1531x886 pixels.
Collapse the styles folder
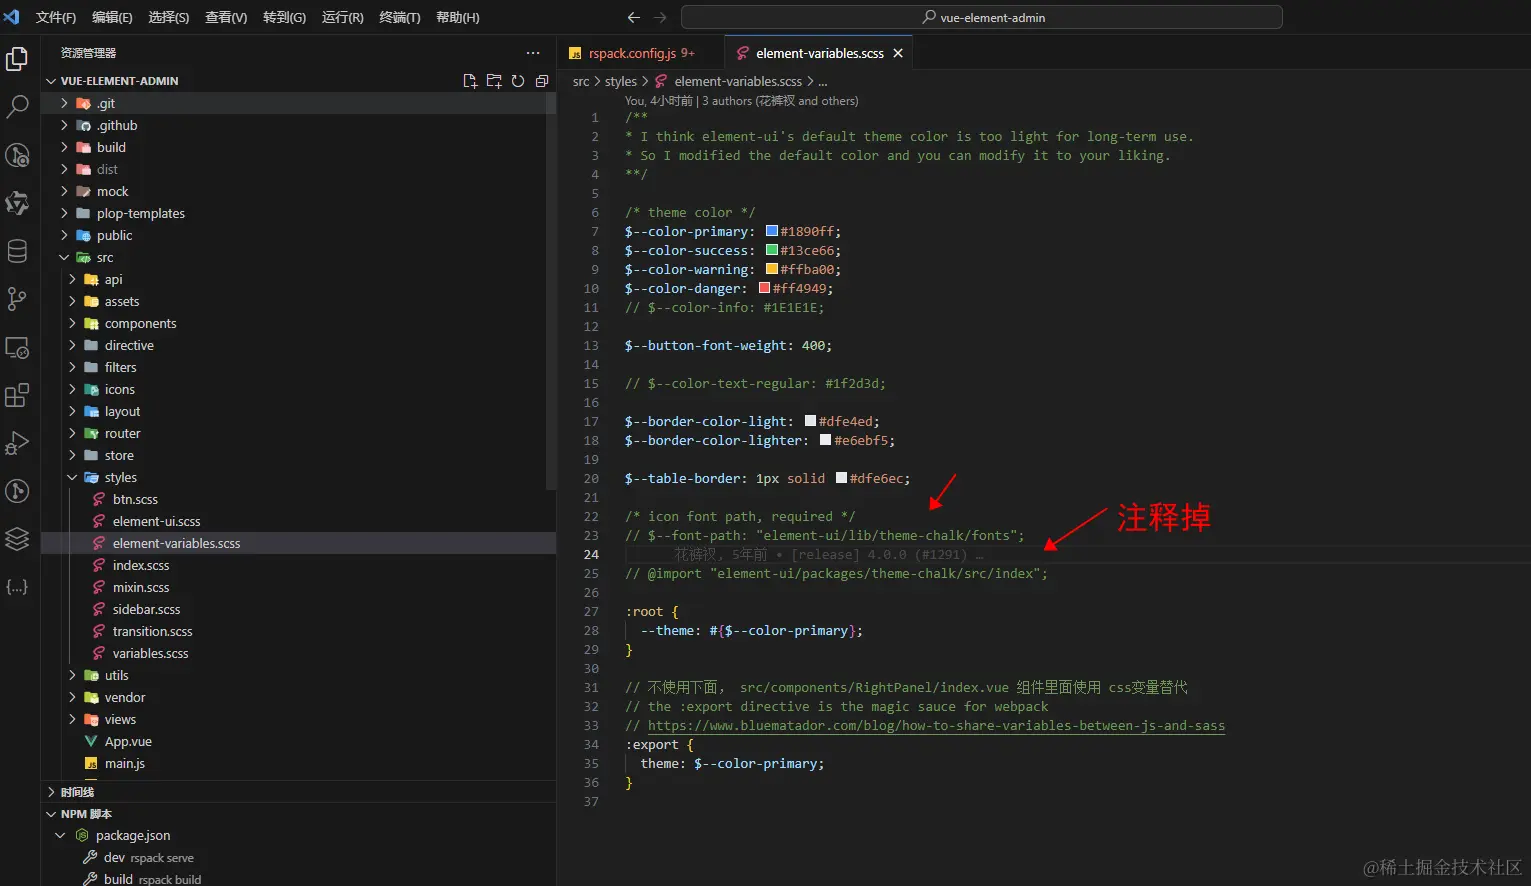click(72, 477)
